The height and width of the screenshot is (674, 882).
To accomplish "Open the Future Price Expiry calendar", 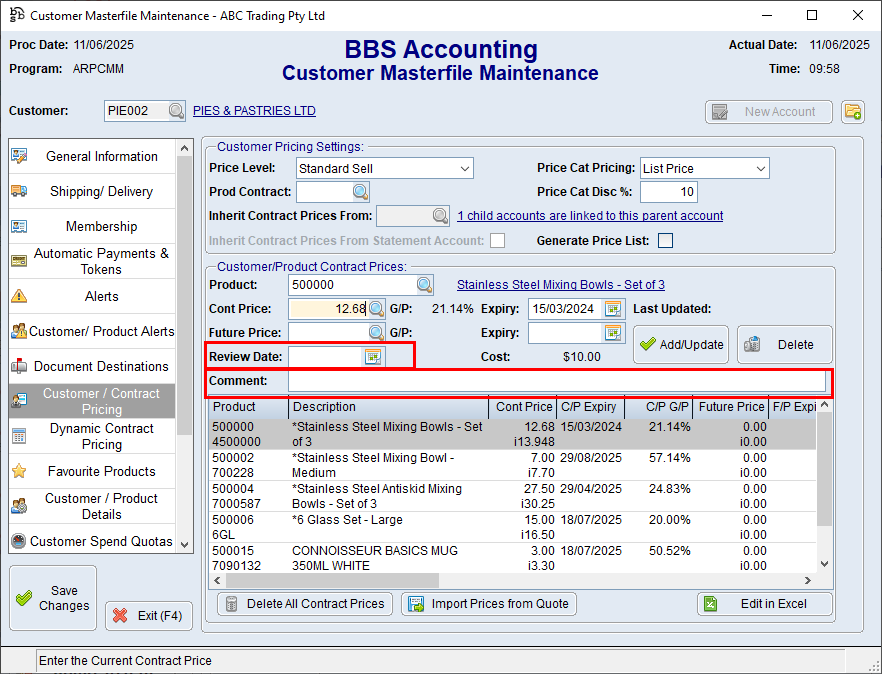I will 613,333.
